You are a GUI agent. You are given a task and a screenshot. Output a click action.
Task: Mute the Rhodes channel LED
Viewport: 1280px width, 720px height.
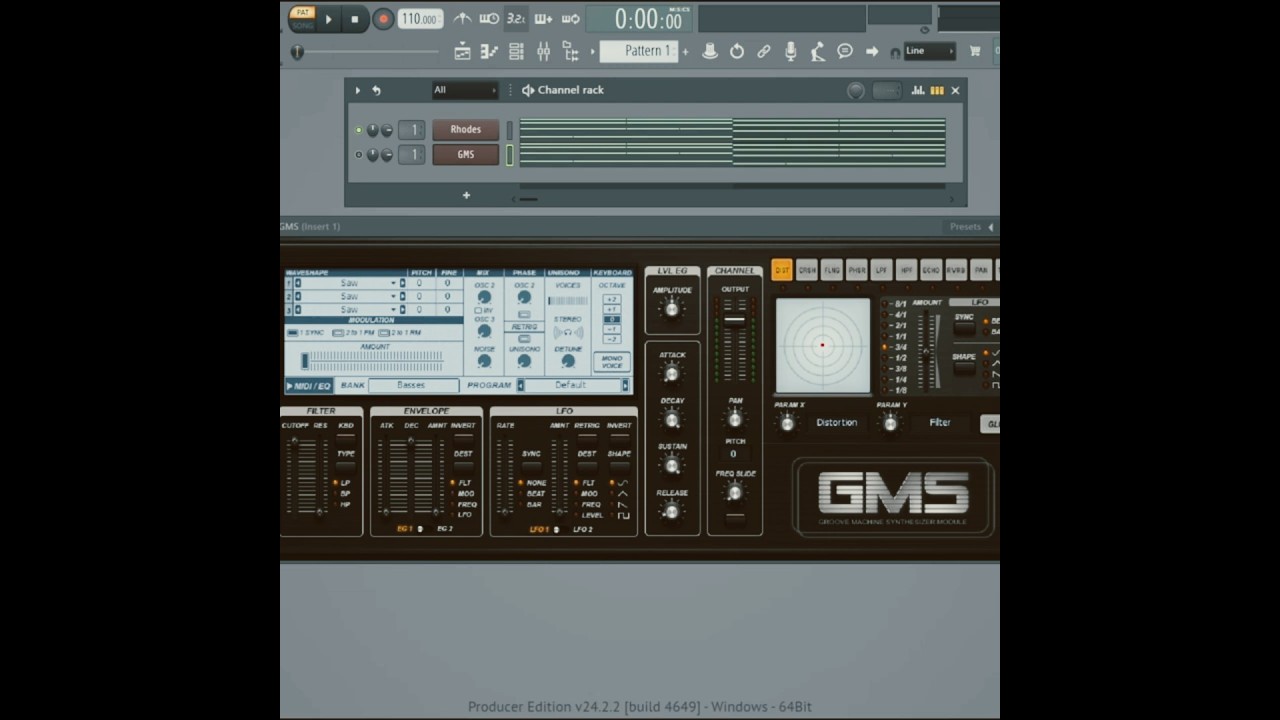[x=359, y=130]
